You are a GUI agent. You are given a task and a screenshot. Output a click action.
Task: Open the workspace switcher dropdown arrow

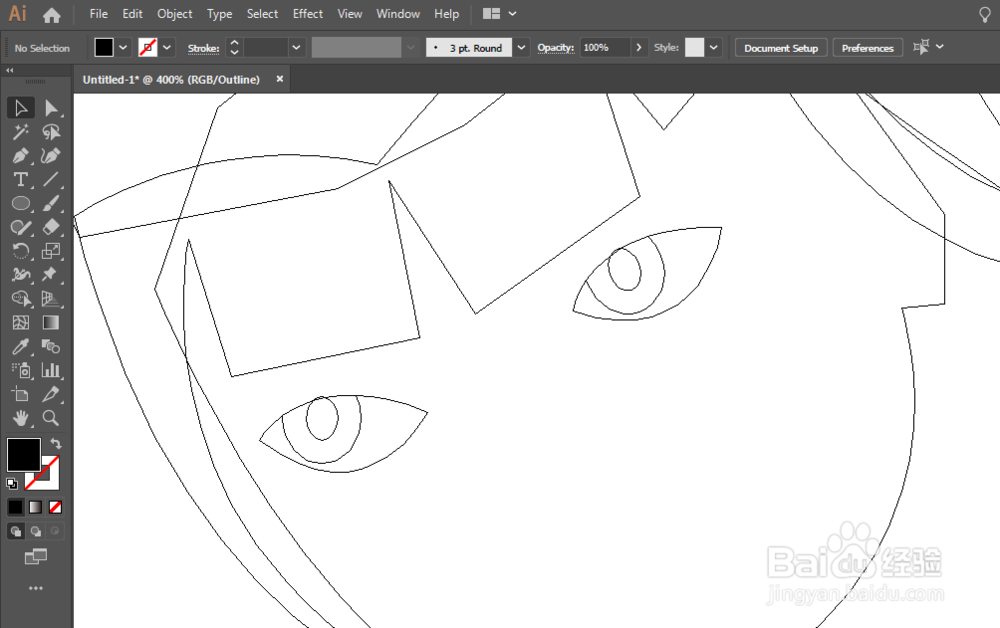pos(512,13)
